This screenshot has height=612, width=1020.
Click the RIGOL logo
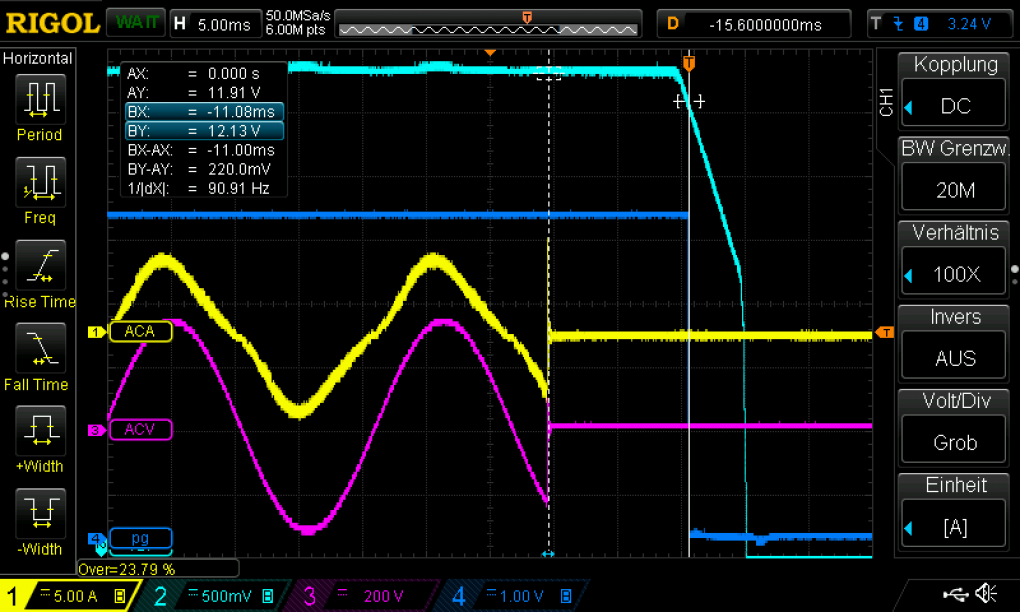[52, 23]
